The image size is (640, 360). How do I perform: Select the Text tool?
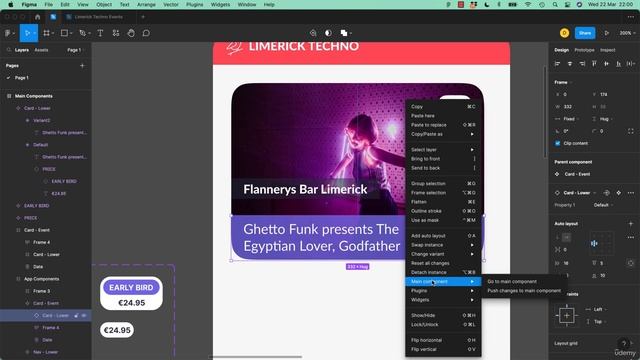[100, 33]
